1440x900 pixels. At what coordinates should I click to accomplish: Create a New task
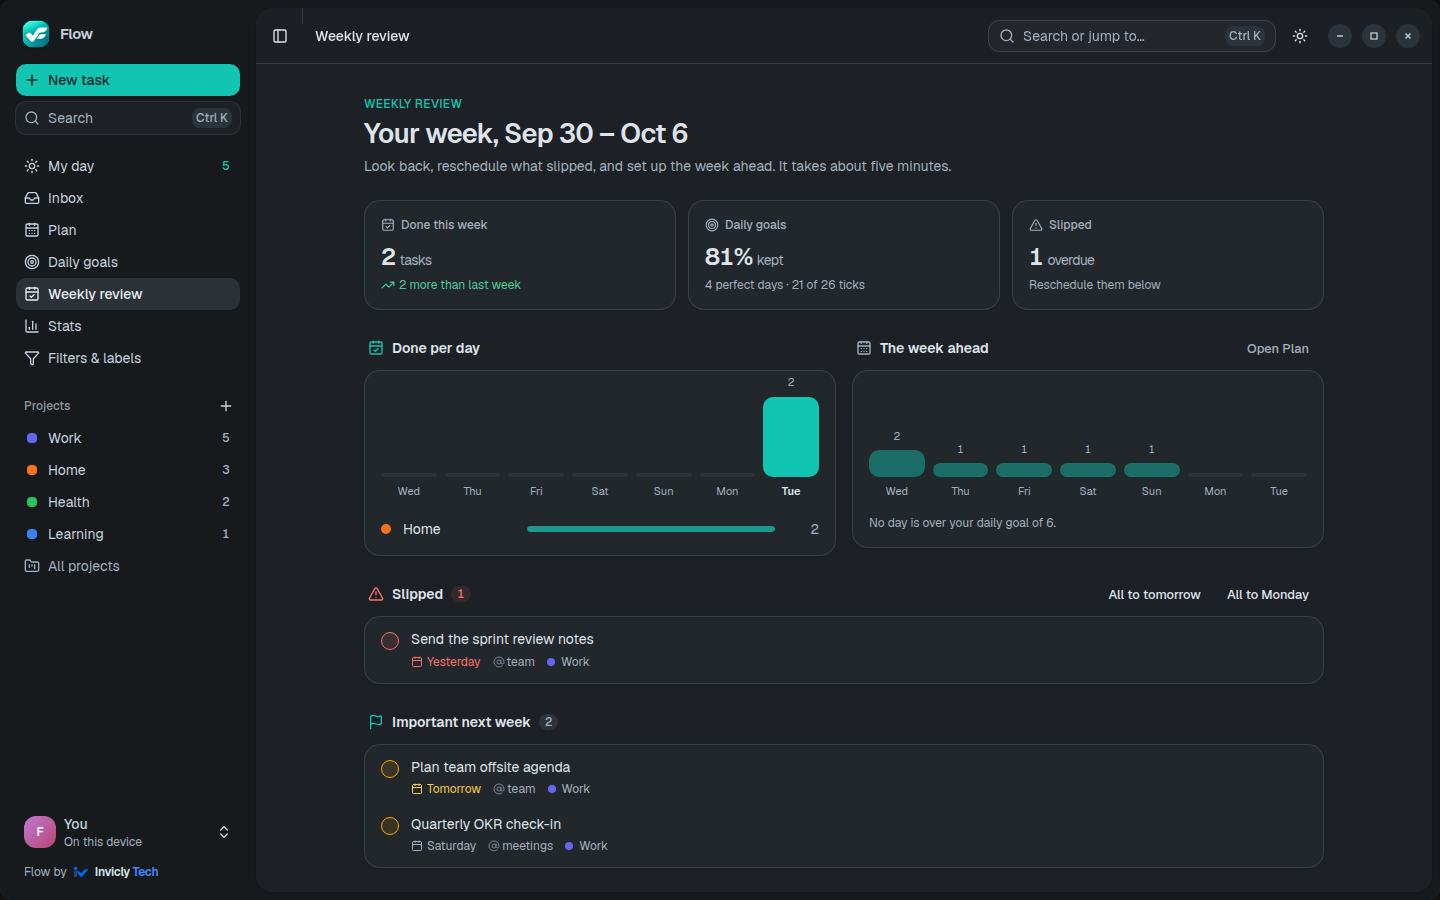[128, 80]
